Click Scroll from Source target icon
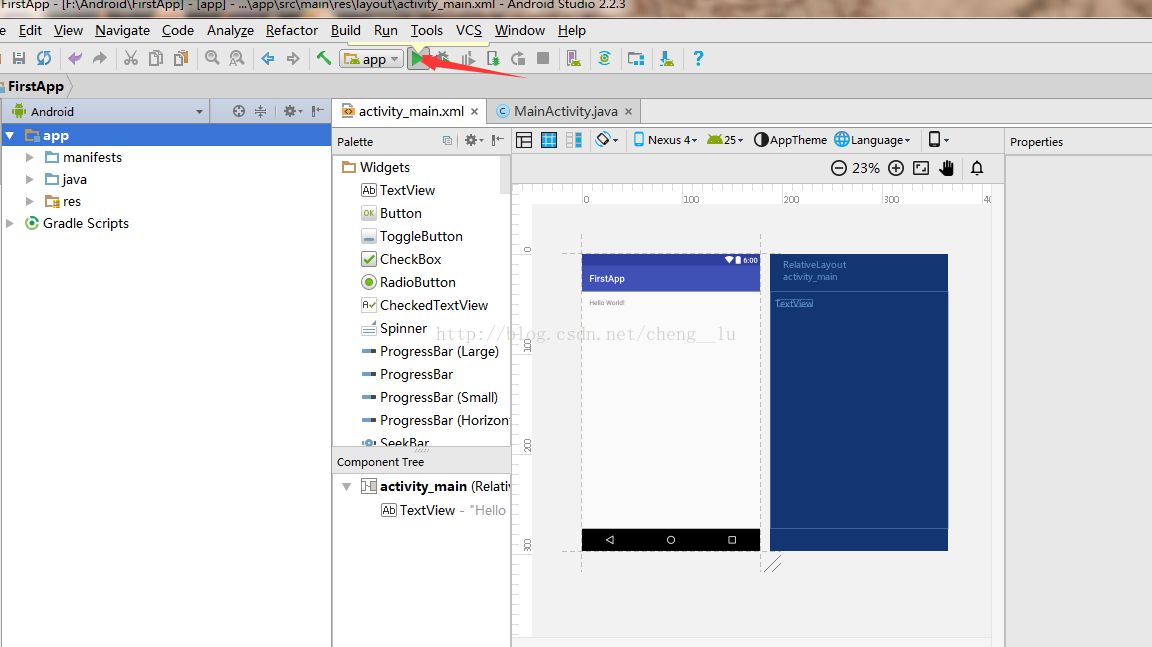The height and width of the screenshot is (647, 1152). point(239,111)
